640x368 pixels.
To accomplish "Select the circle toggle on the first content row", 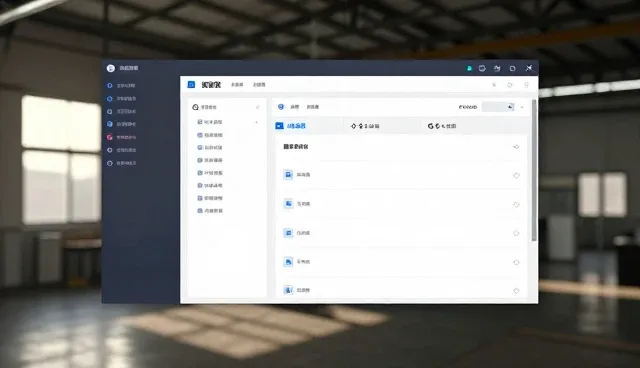I will coord(516,175).
